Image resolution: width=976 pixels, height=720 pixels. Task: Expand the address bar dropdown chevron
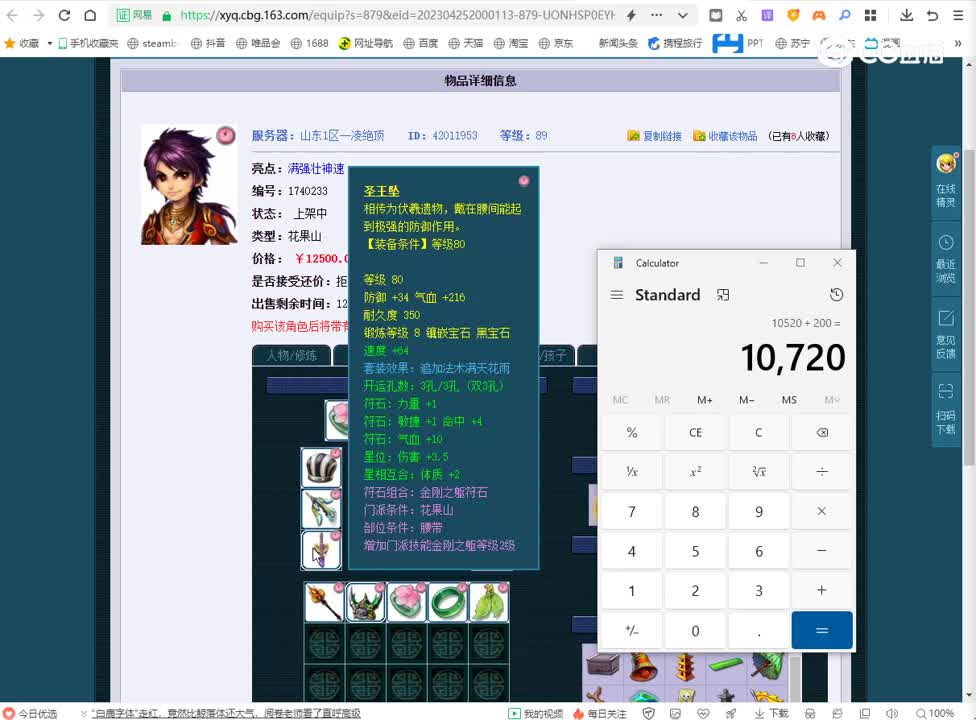(683, 16)
